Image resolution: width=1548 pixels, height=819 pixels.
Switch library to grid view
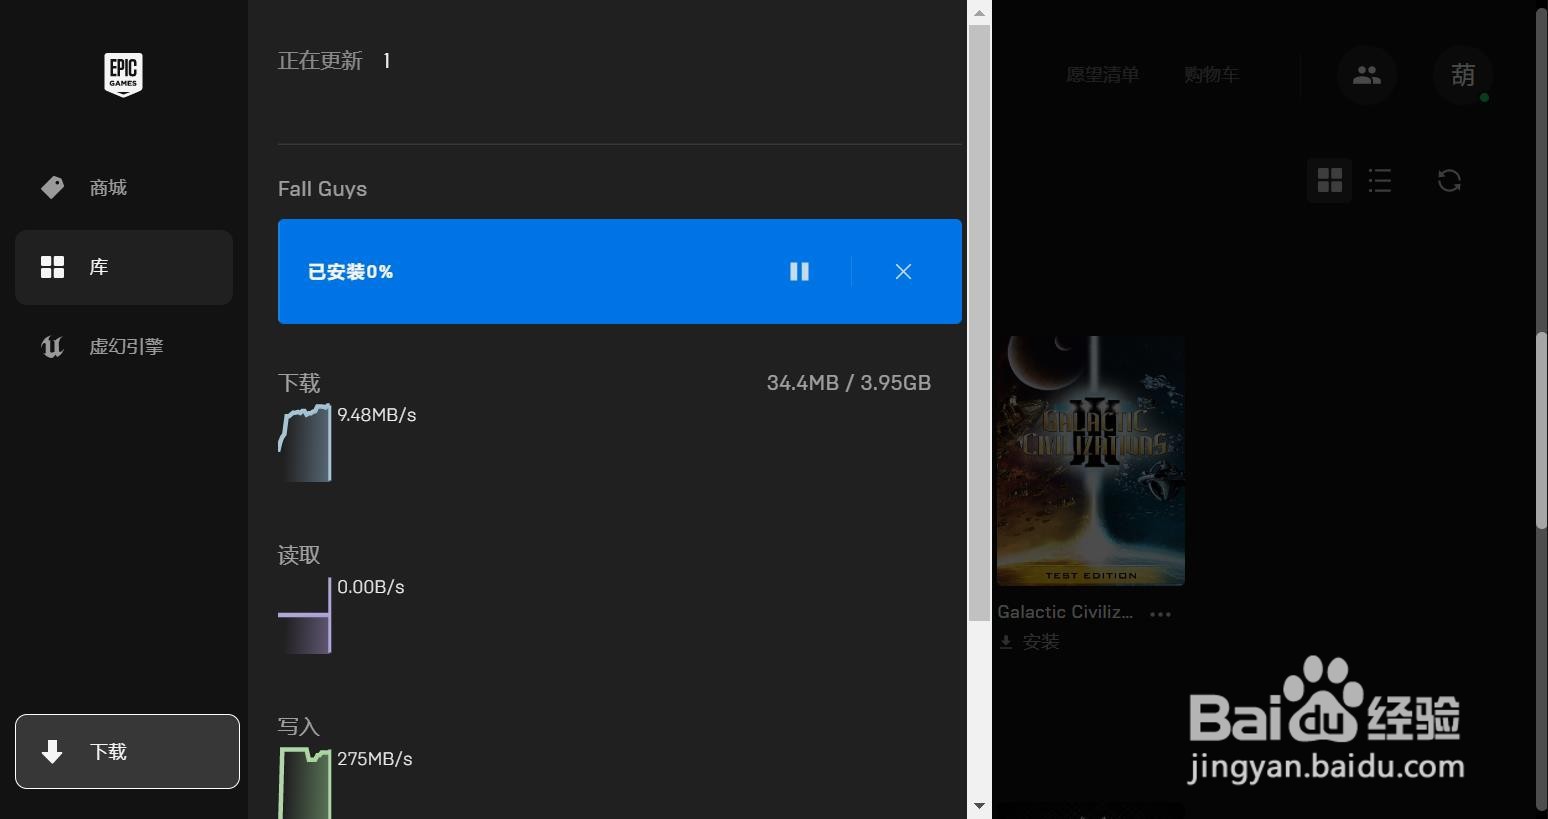tap(1330, 181)
